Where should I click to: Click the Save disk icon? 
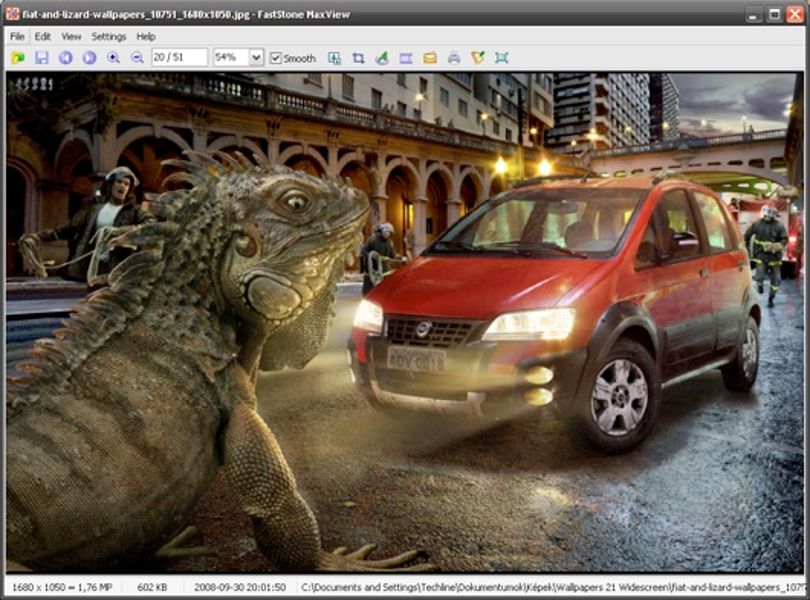point(41,57)
